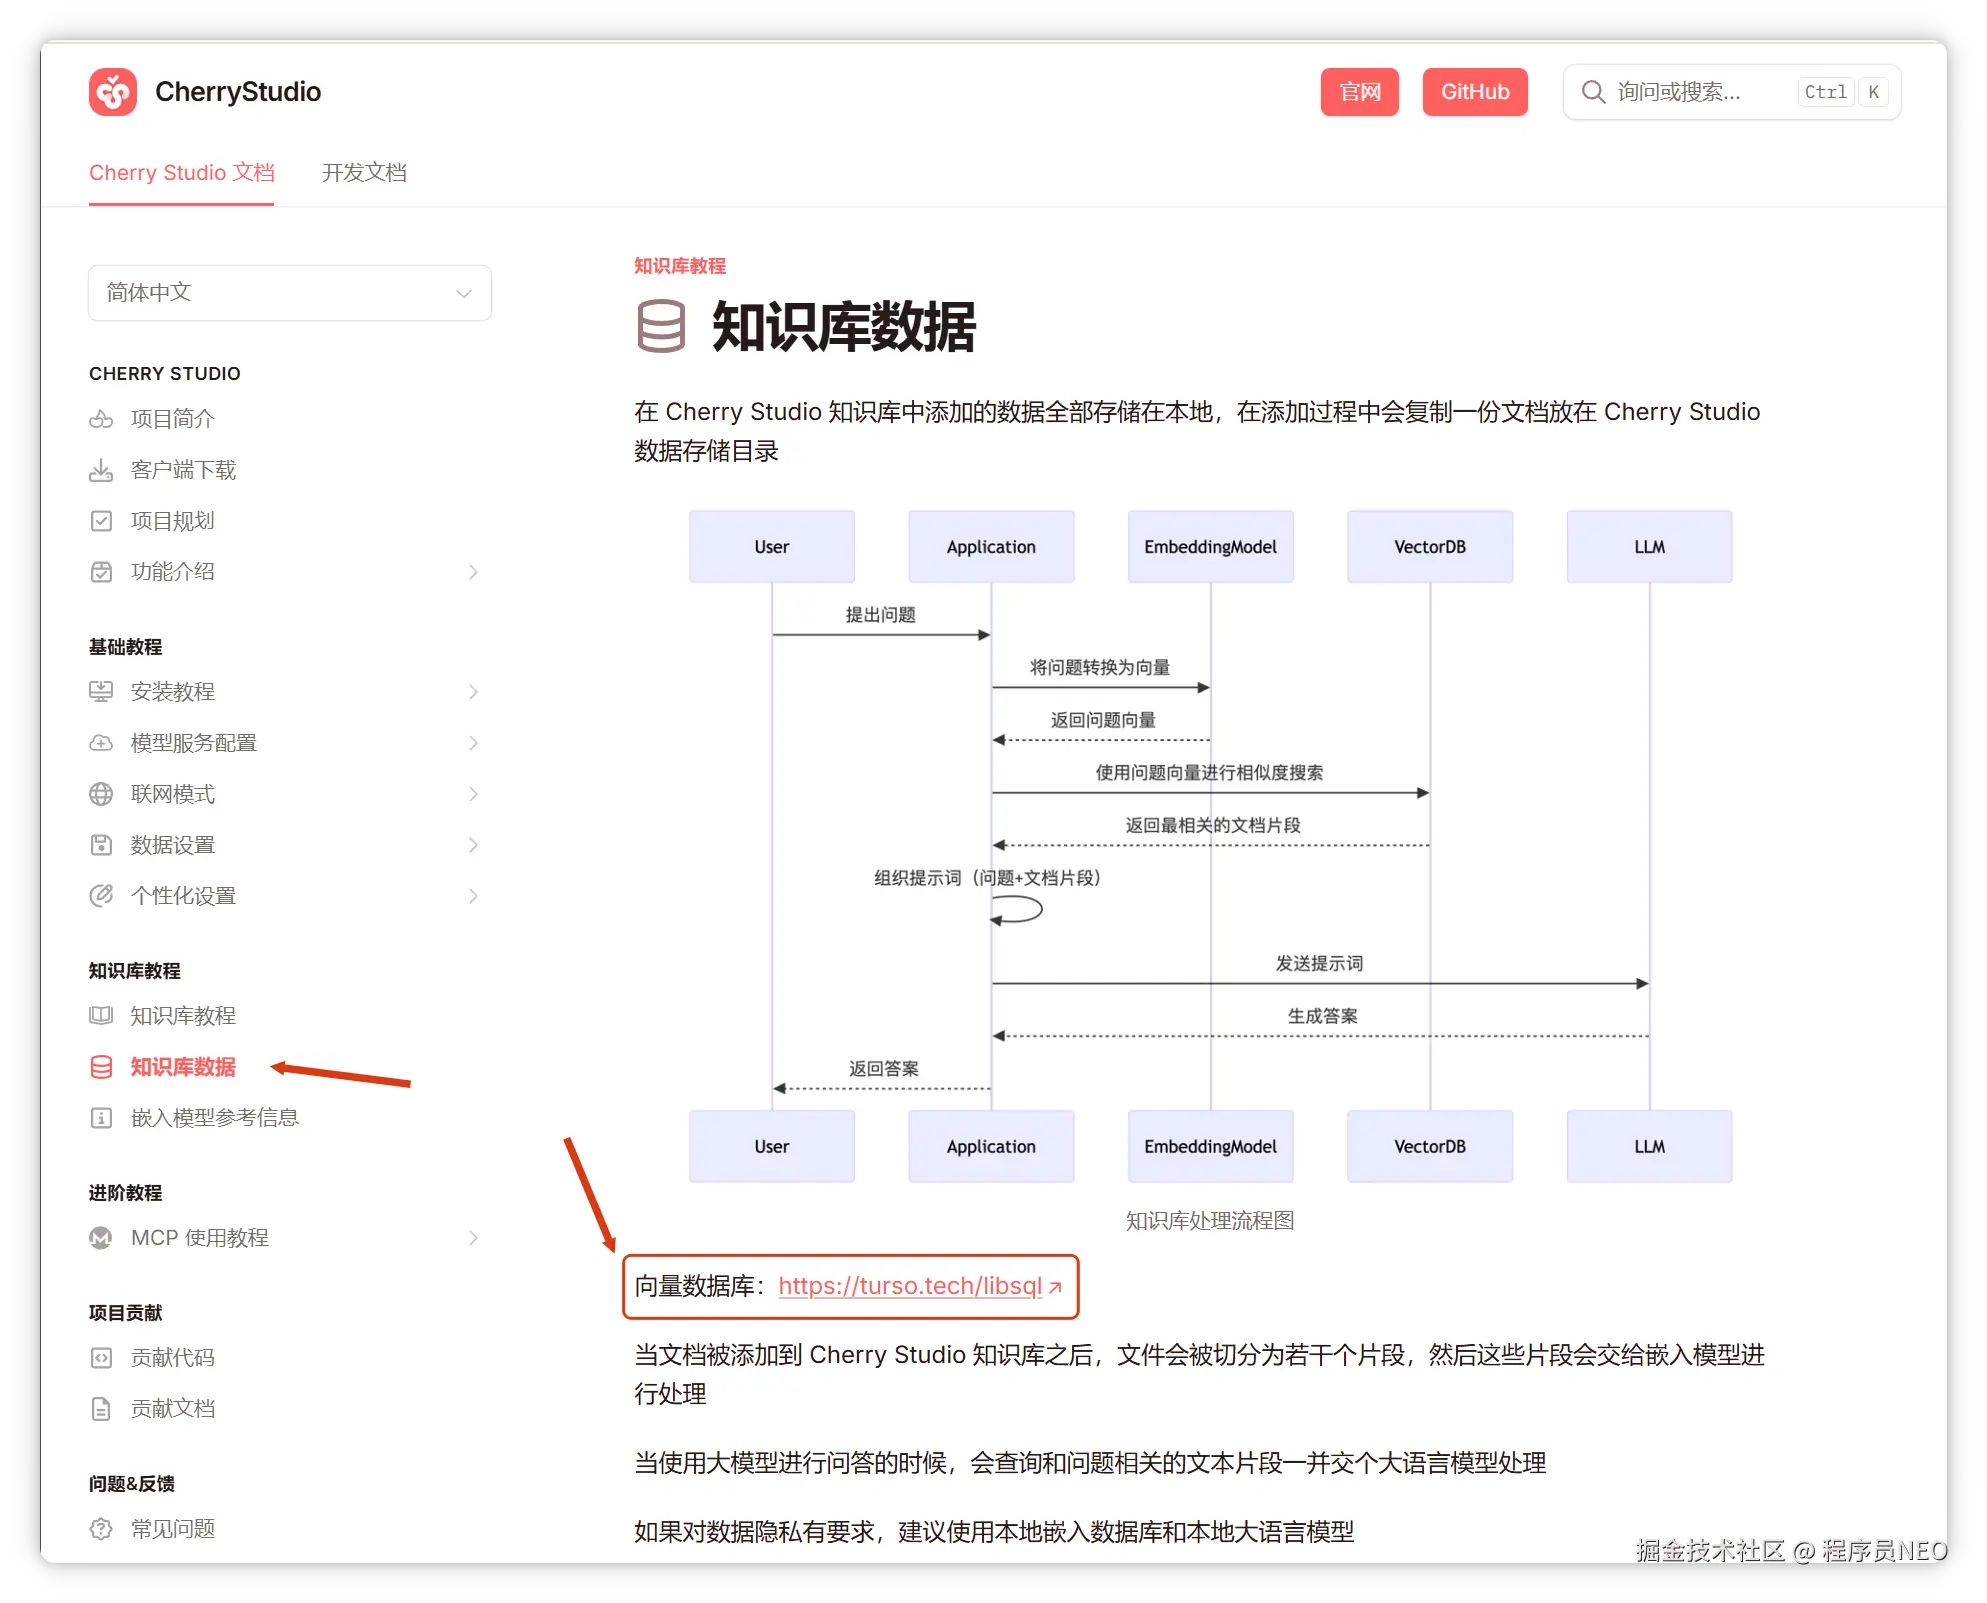Open the GitHub button link
This screenshot has width=1987, height=1603.
[1474, 92]
